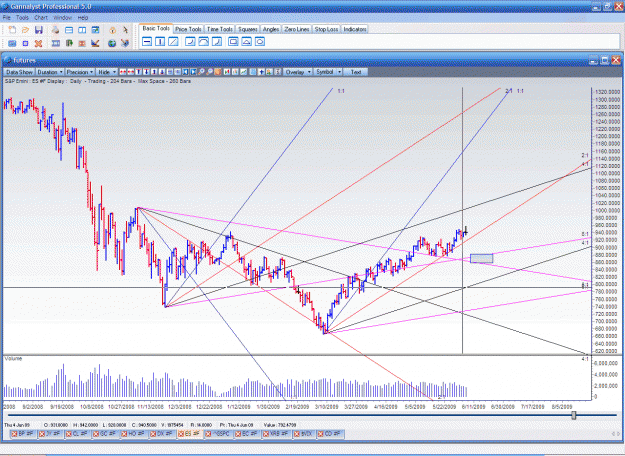625x456 pixels.
Task: Click the blue T text icon
Action: [138, 72]
